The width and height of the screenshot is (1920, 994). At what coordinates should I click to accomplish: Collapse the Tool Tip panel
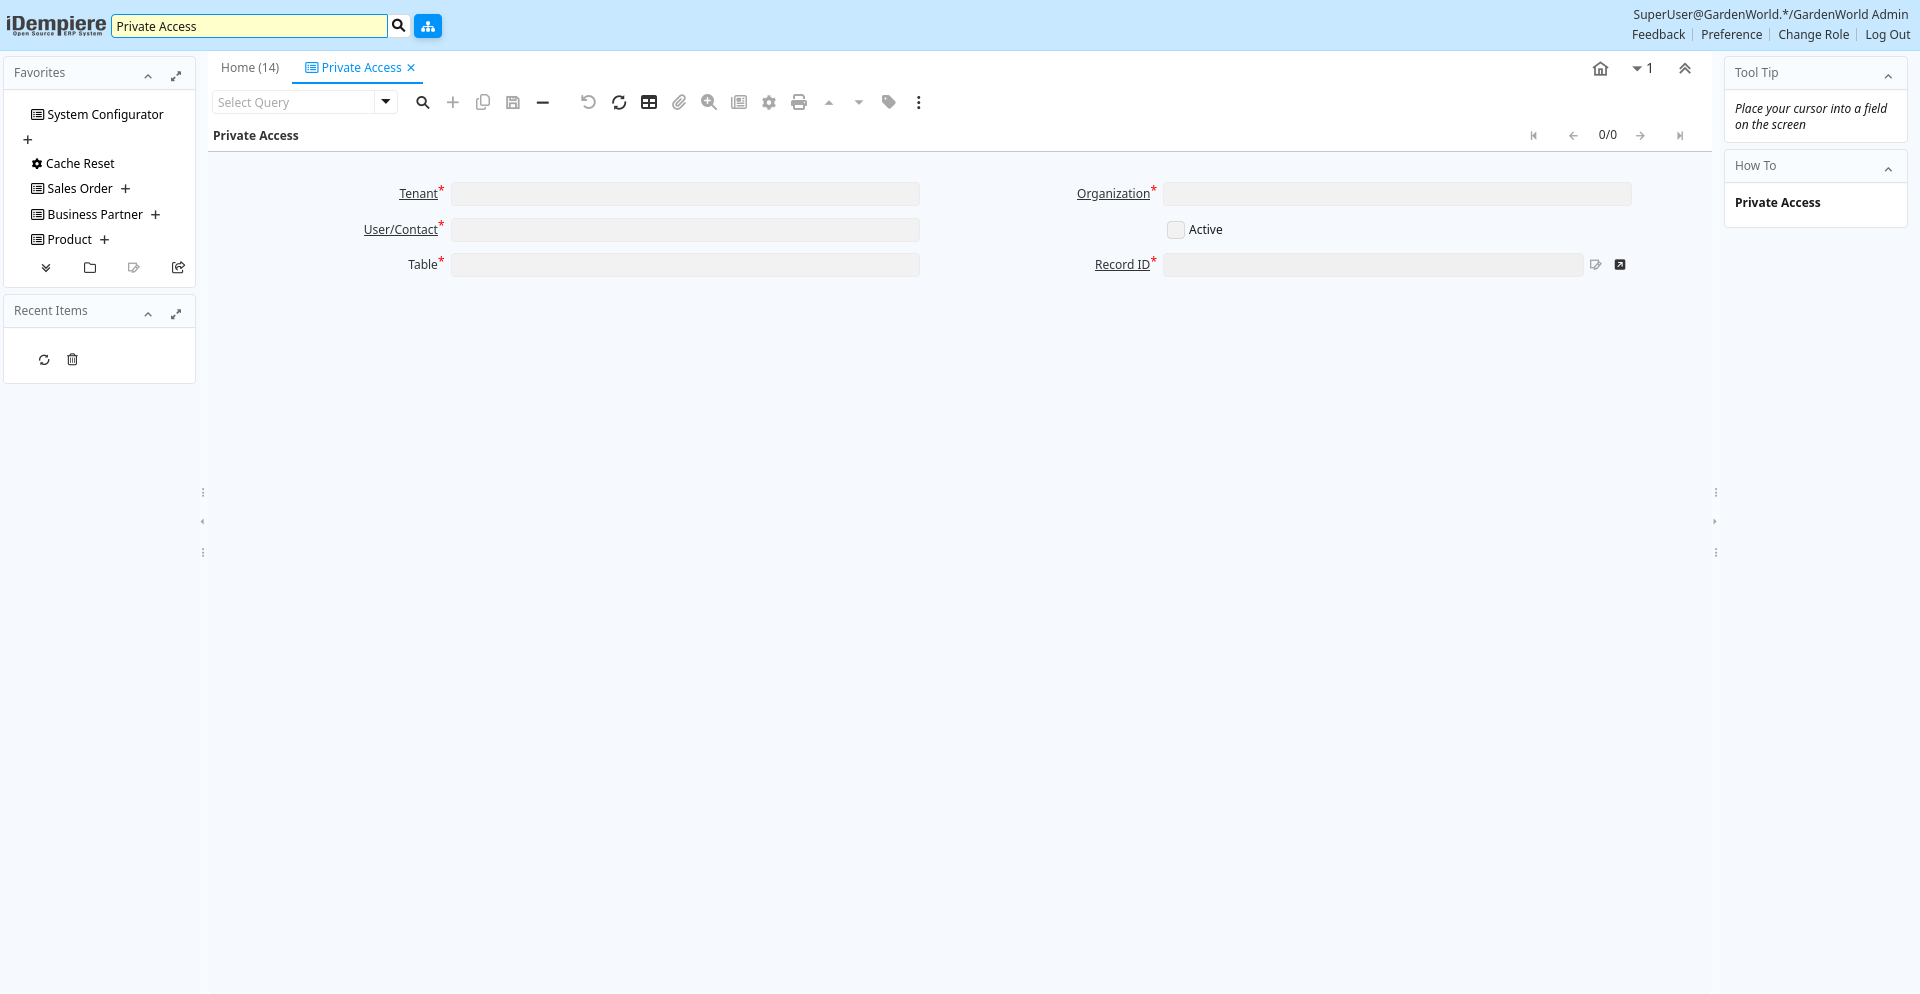click(x=1888, y=76)
